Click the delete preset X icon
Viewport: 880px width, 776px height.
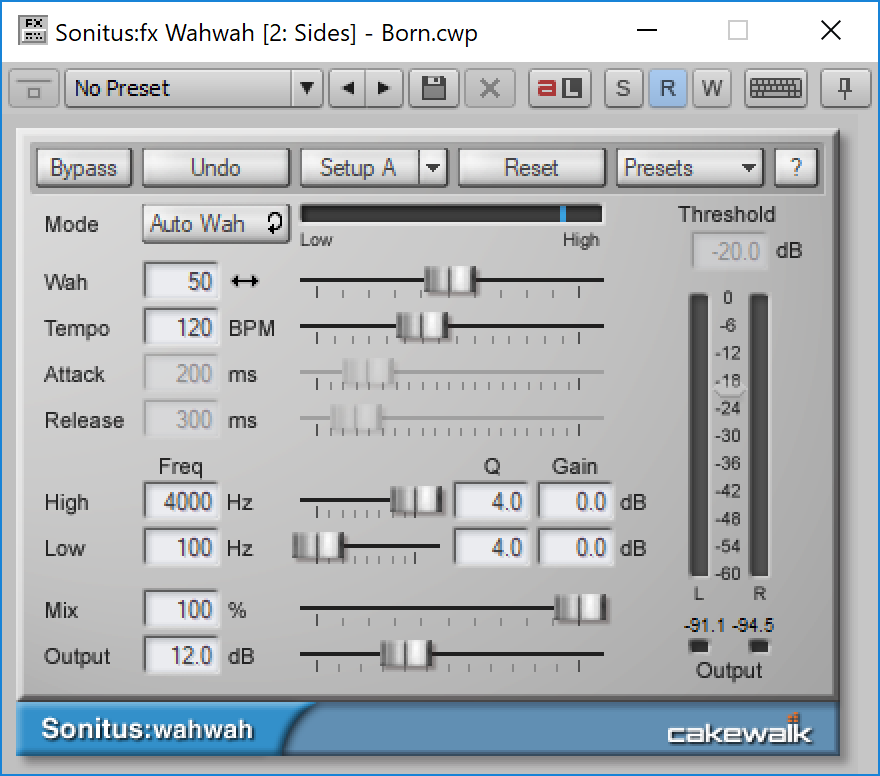point(489,88)
